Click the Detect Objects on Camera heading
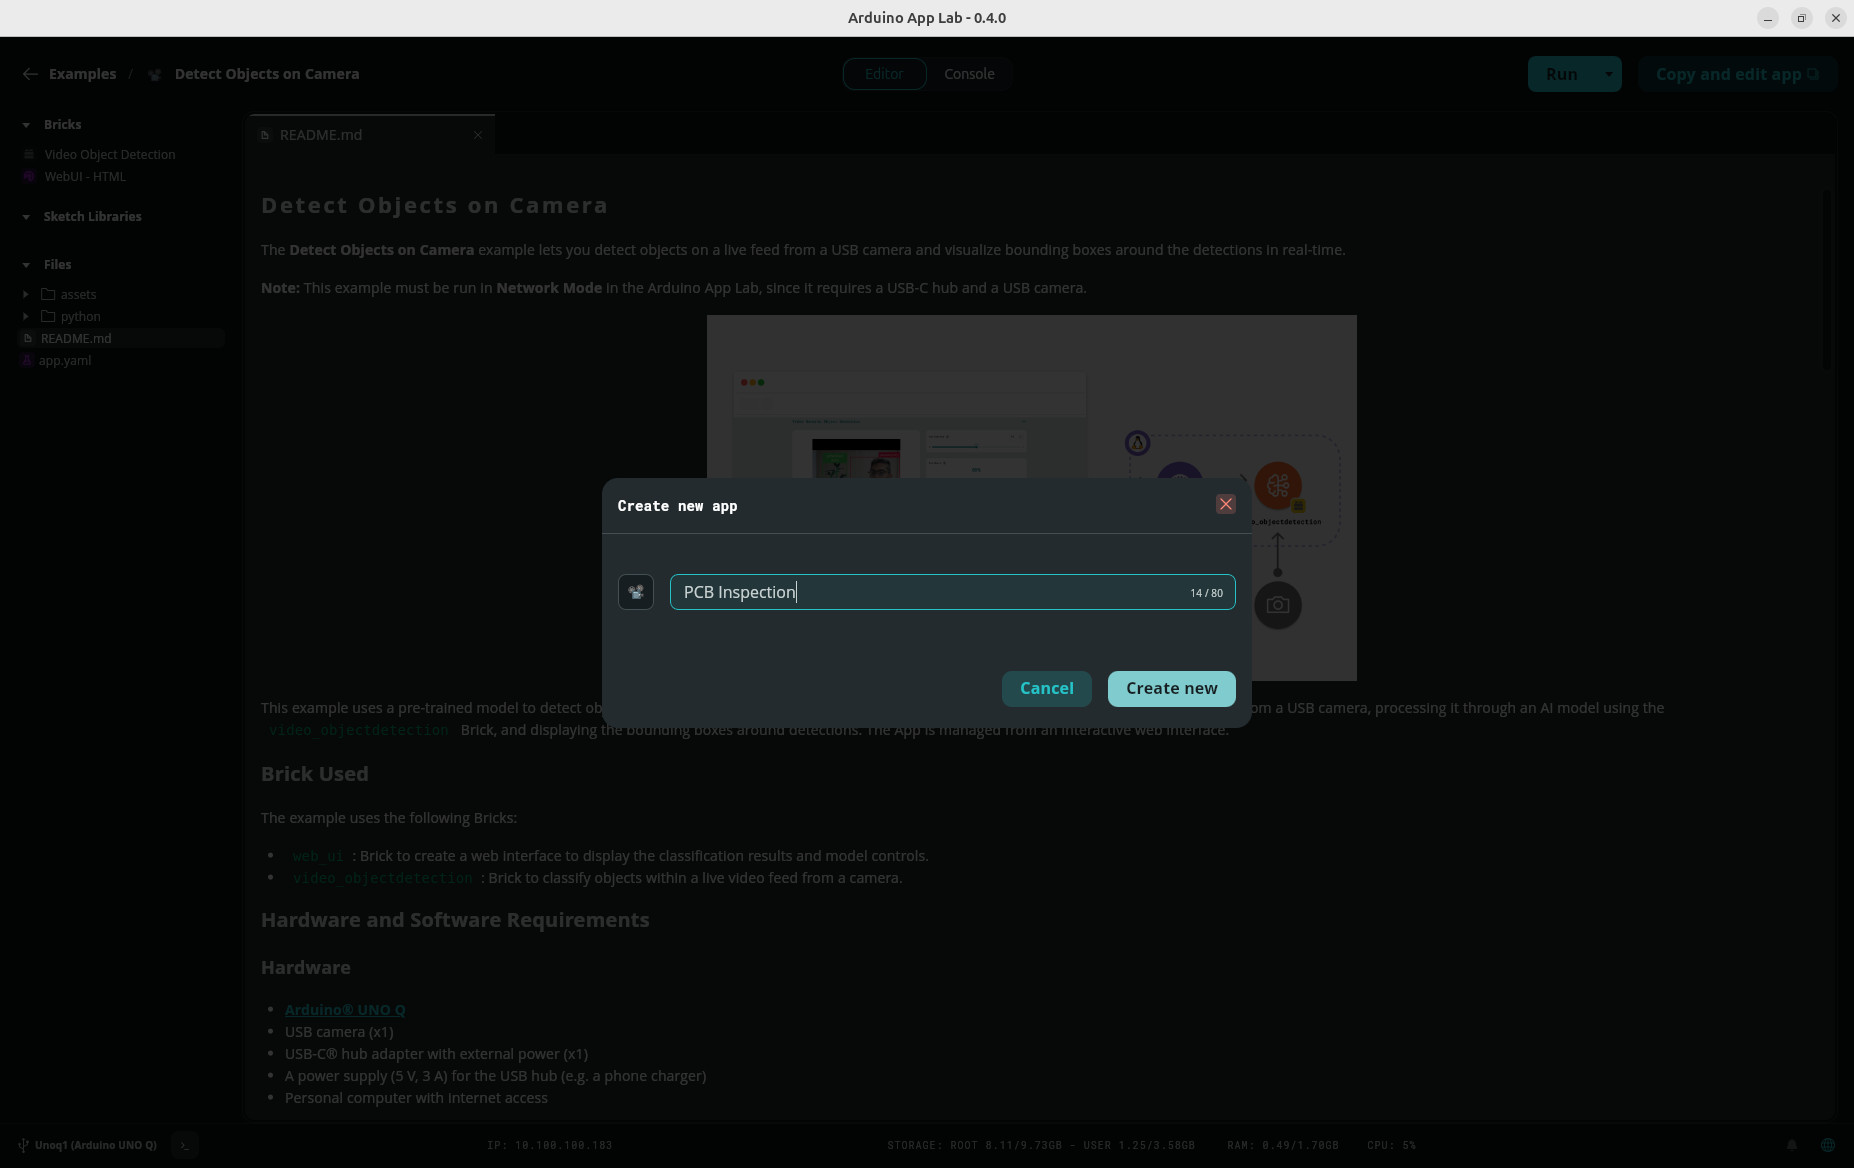 (434, 205)
